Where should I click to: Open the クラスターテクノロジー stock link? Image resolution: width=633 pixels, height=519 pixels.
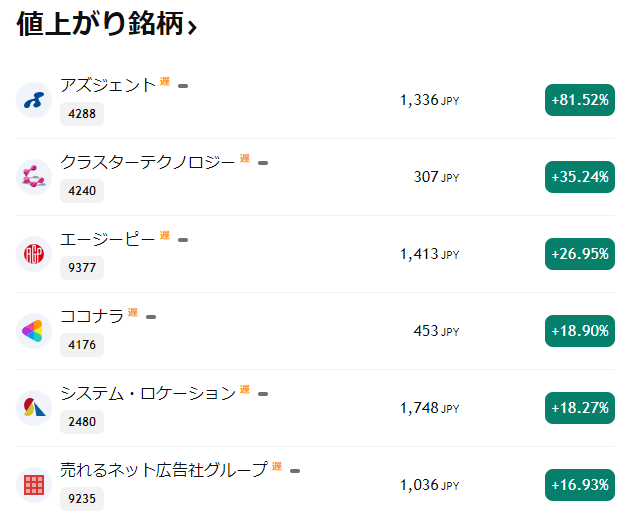click(x=148, y=163)
